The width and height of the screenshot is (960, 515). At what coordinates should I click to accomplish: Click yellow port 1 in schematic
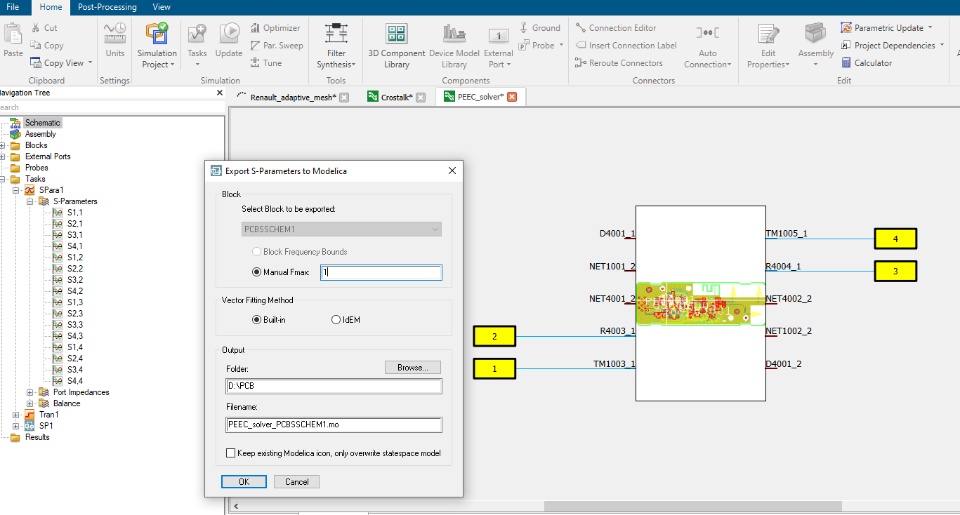pos(494,369)
